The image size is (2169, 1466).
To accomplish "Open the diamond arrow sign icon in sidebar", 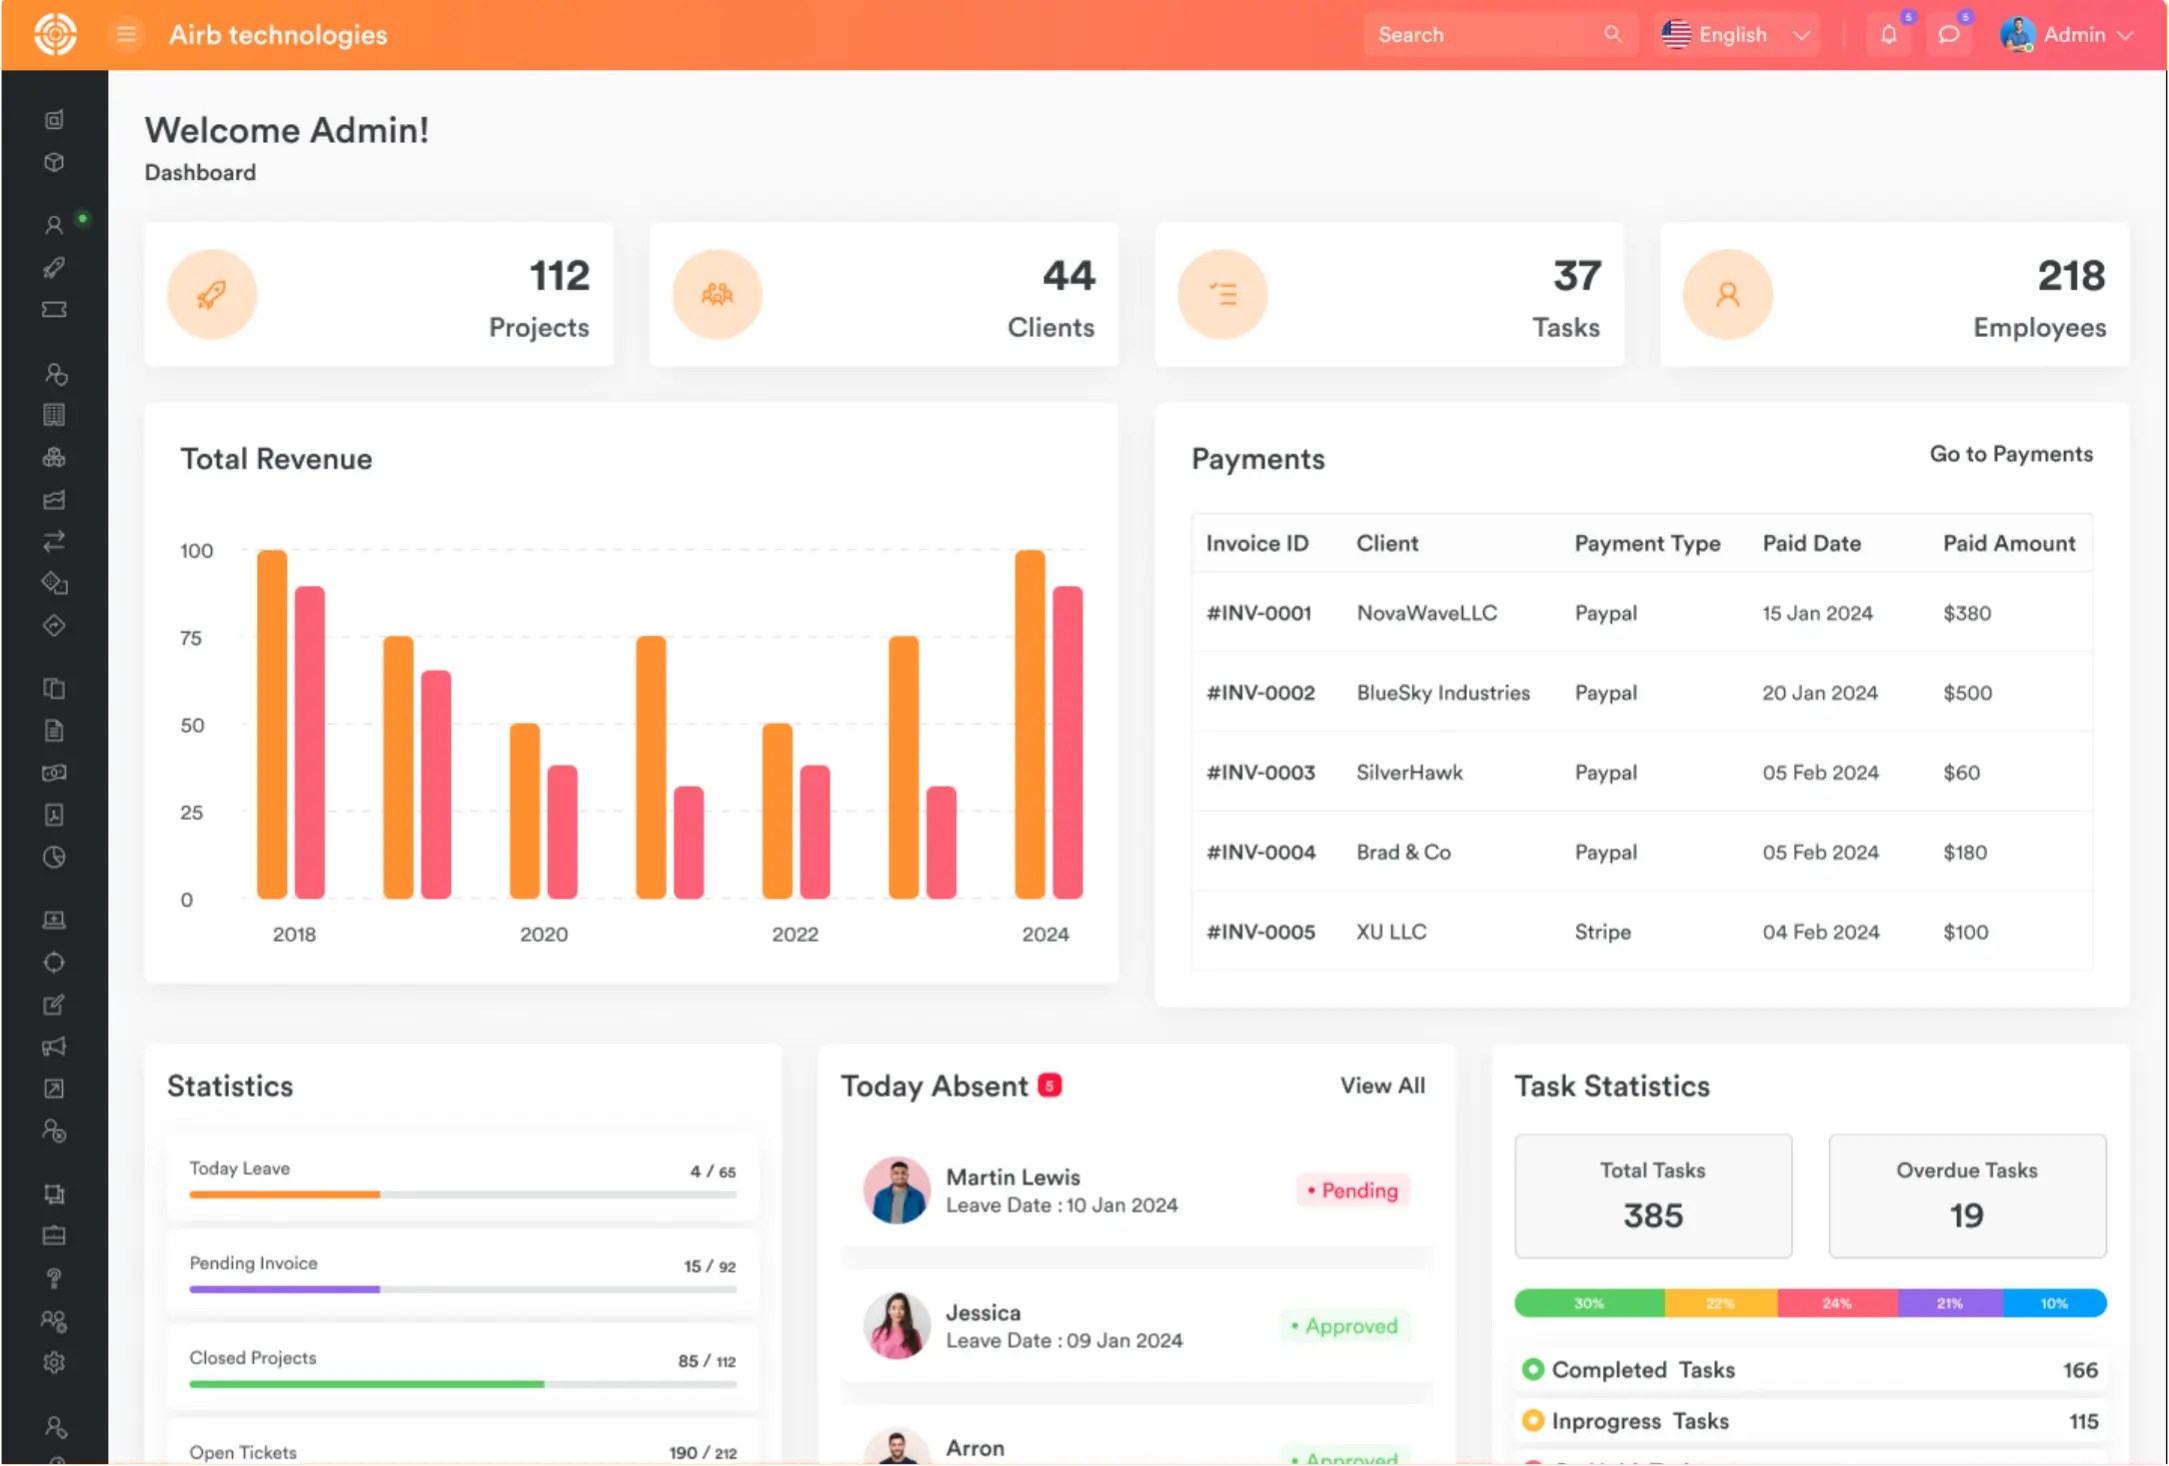I will (54, 626).
